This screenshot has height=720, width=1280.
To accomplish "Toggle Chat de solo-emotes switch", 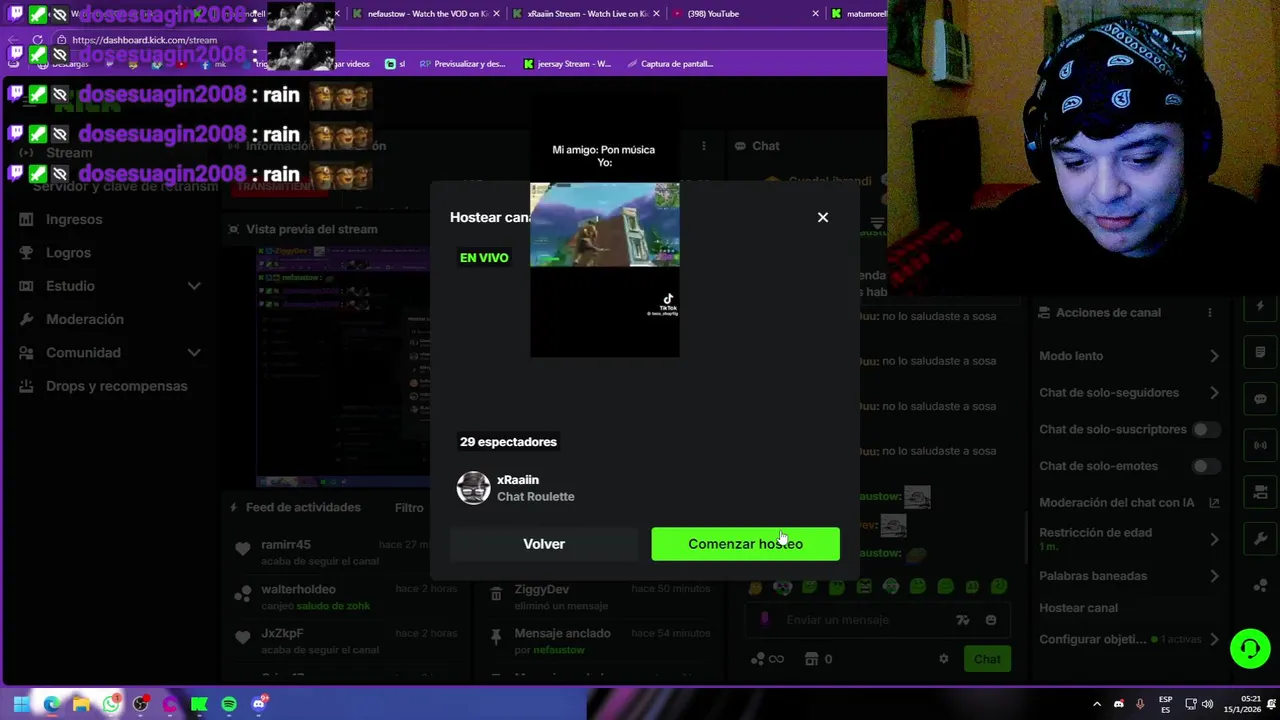I will click(x=1206, y=466).
